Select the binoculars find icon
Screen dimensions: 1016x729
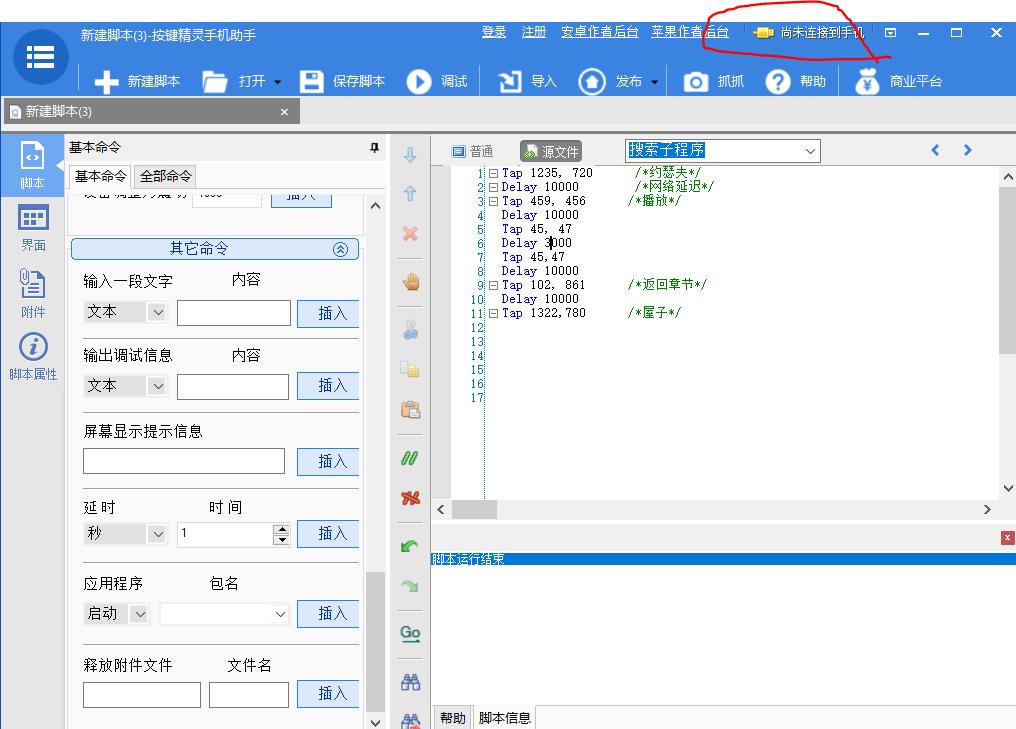(x=409, y=681)
